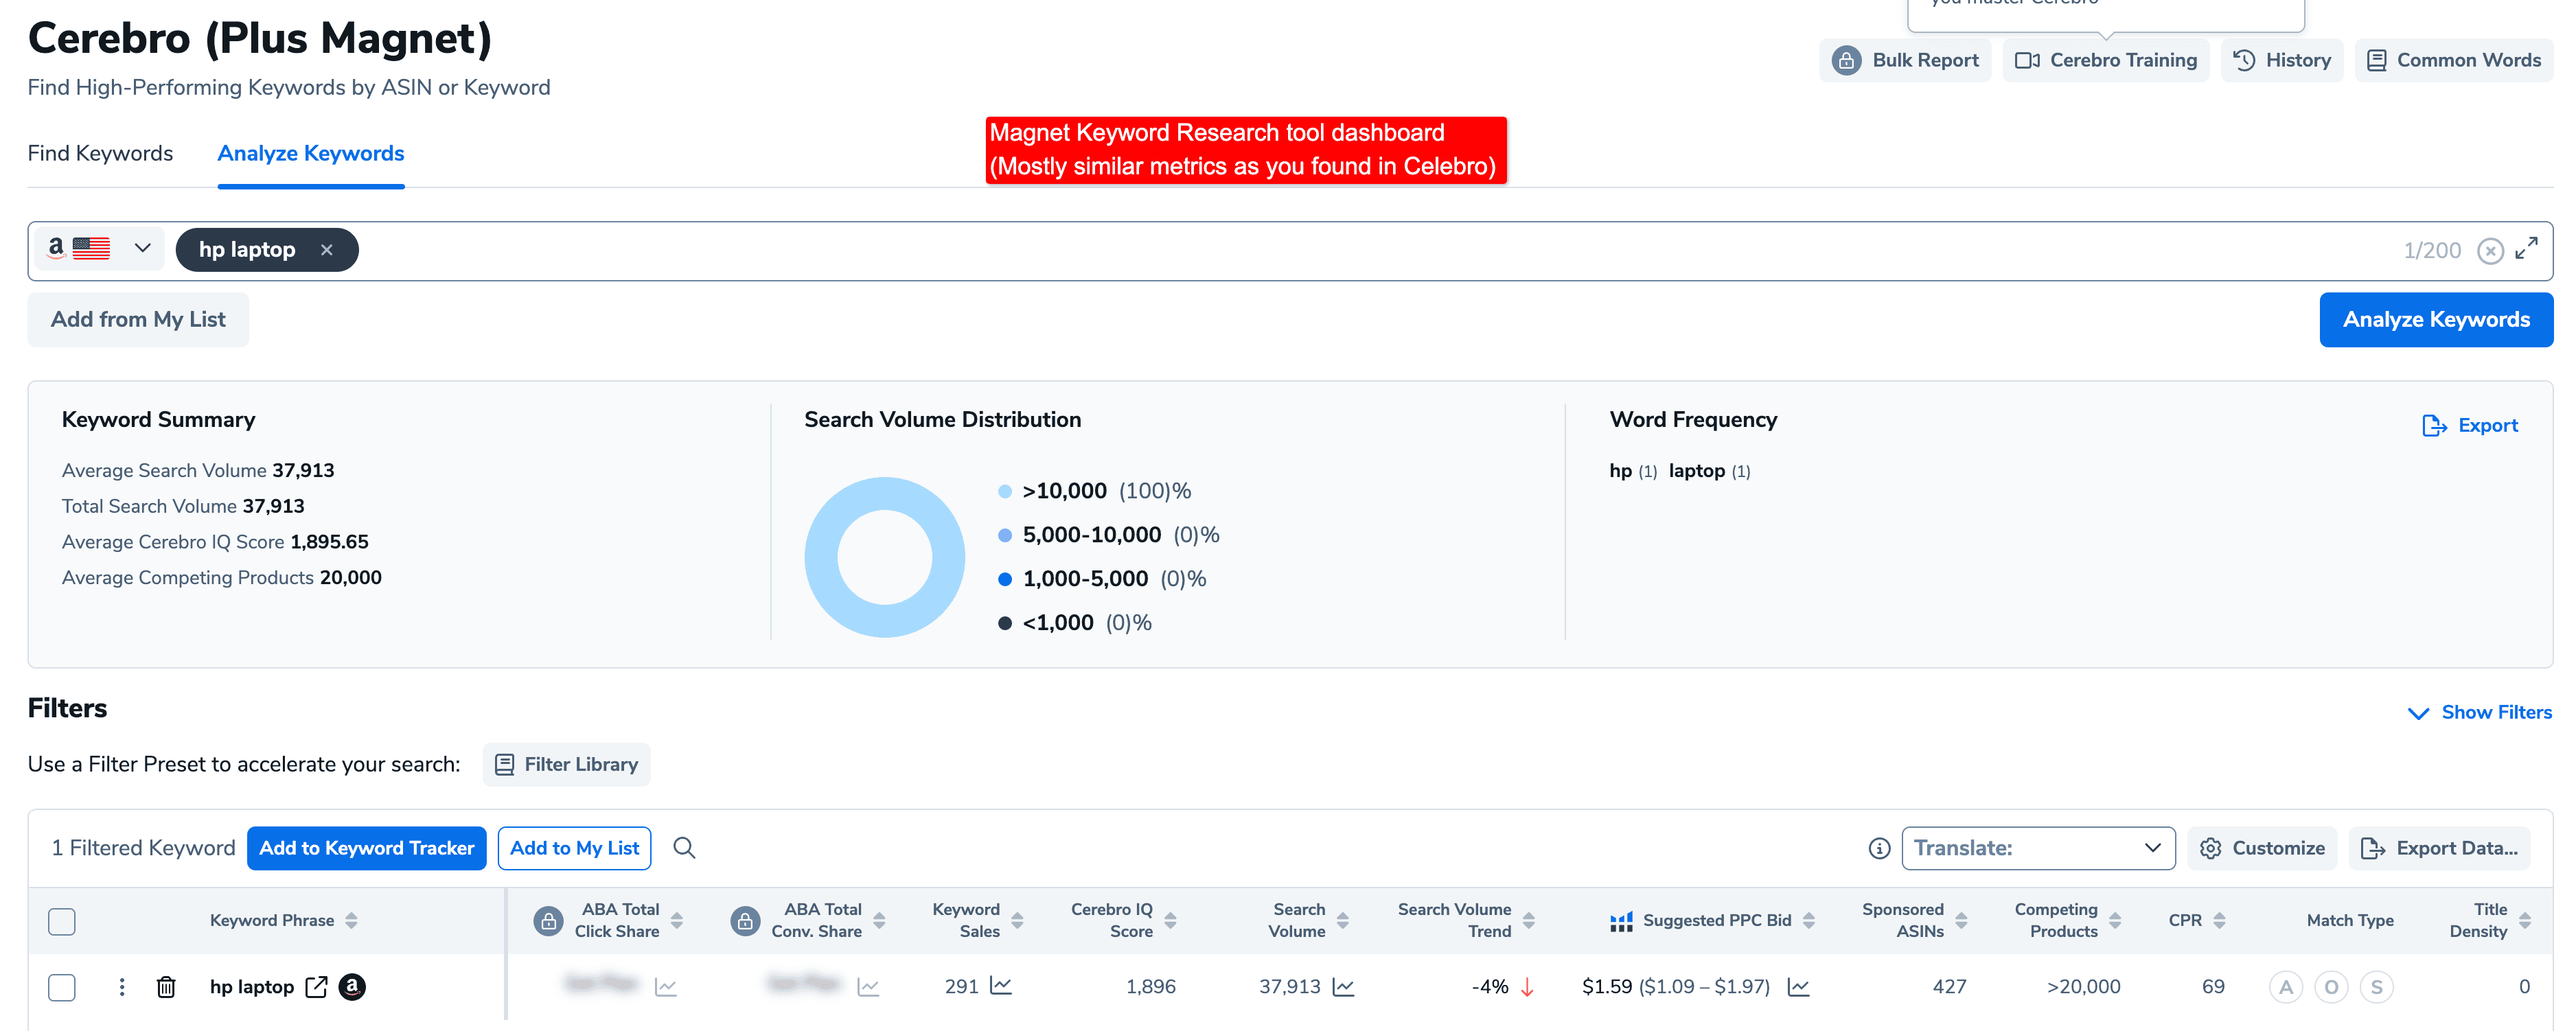Click lock icon beside ABA Total Click Share
Image resolution: width=2576 pixels, height=1031 pixels.
[x=548, y=920]
